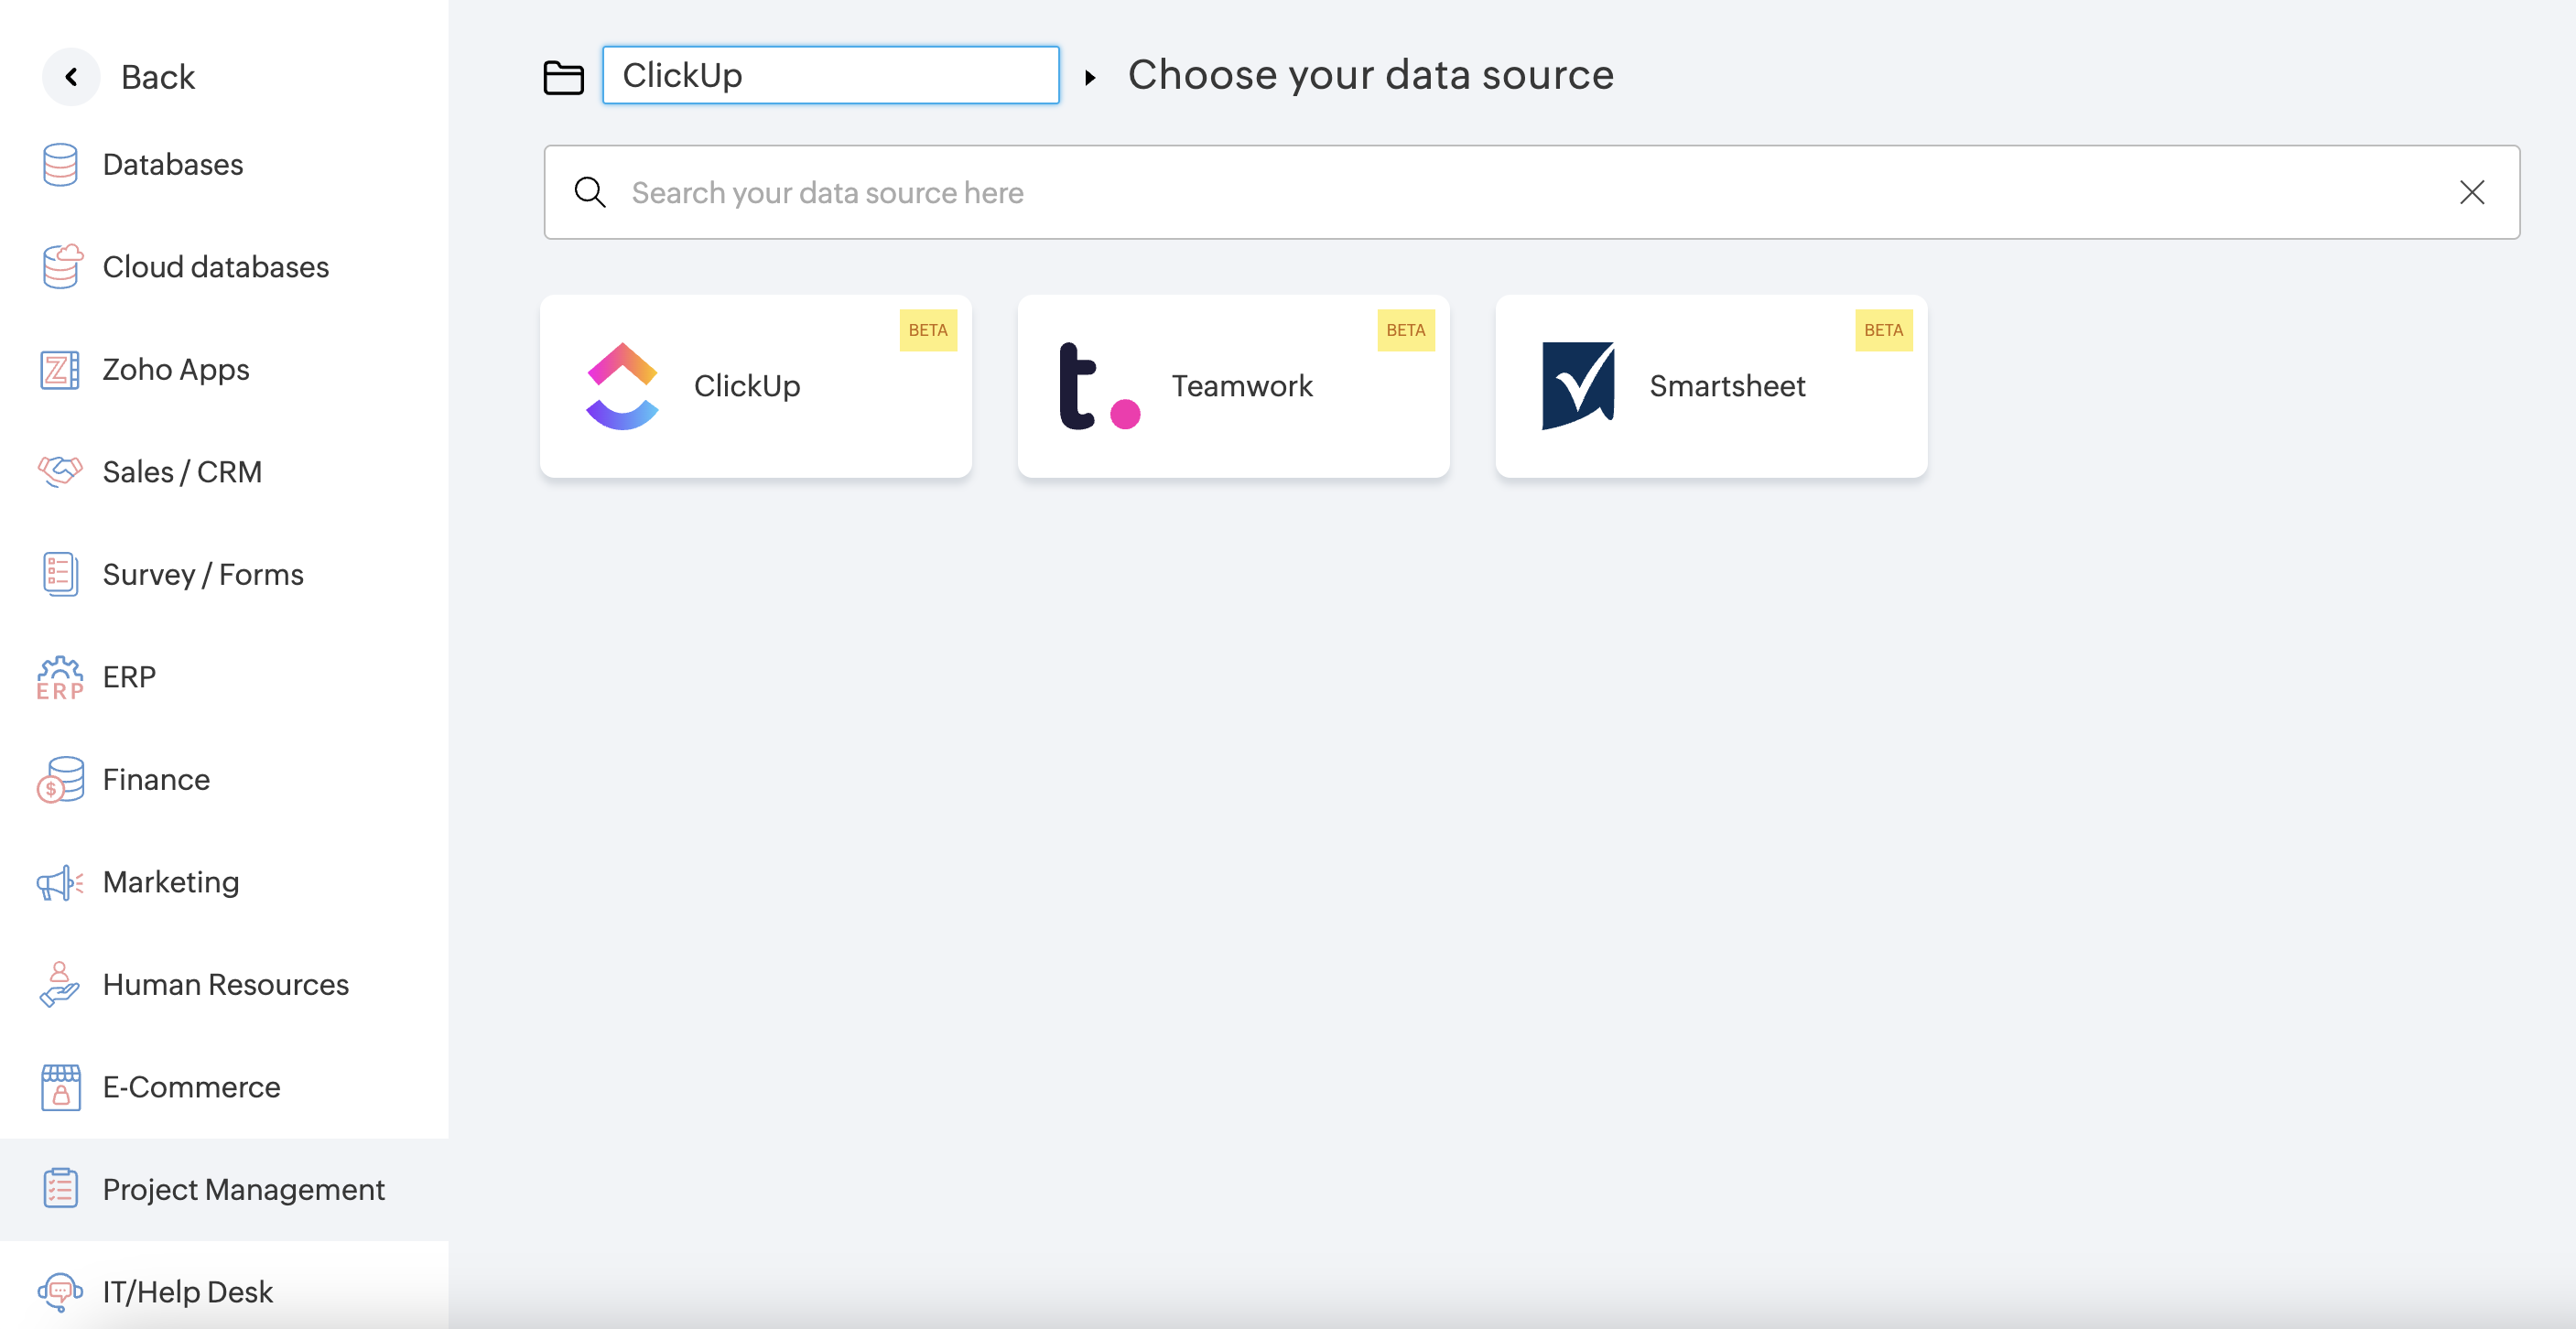Open the IT/Help Desk category

pyautogui.click(x=187, y=1292)
